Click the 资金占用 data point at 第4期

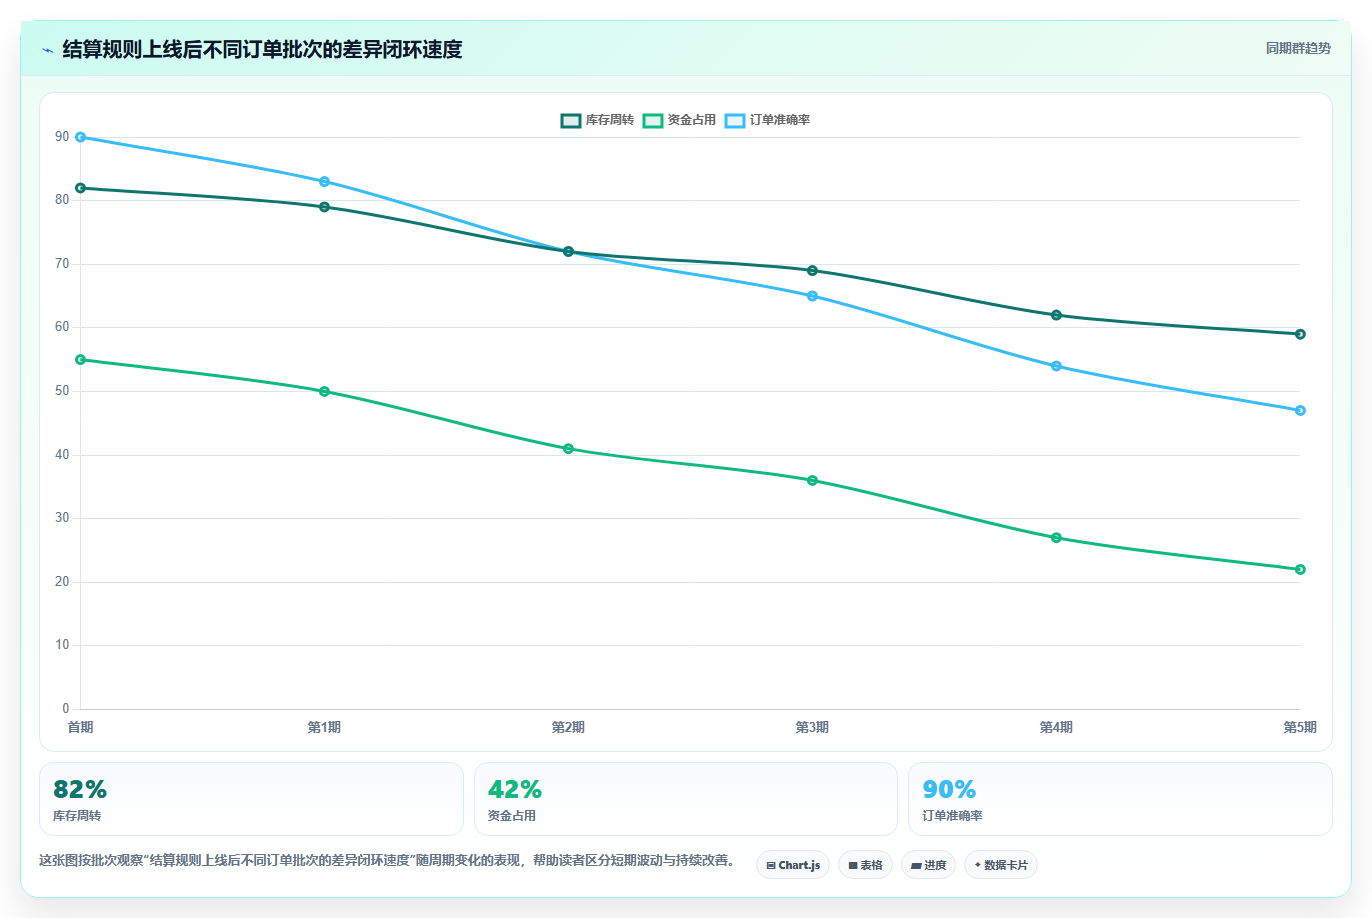point(1056,537)
